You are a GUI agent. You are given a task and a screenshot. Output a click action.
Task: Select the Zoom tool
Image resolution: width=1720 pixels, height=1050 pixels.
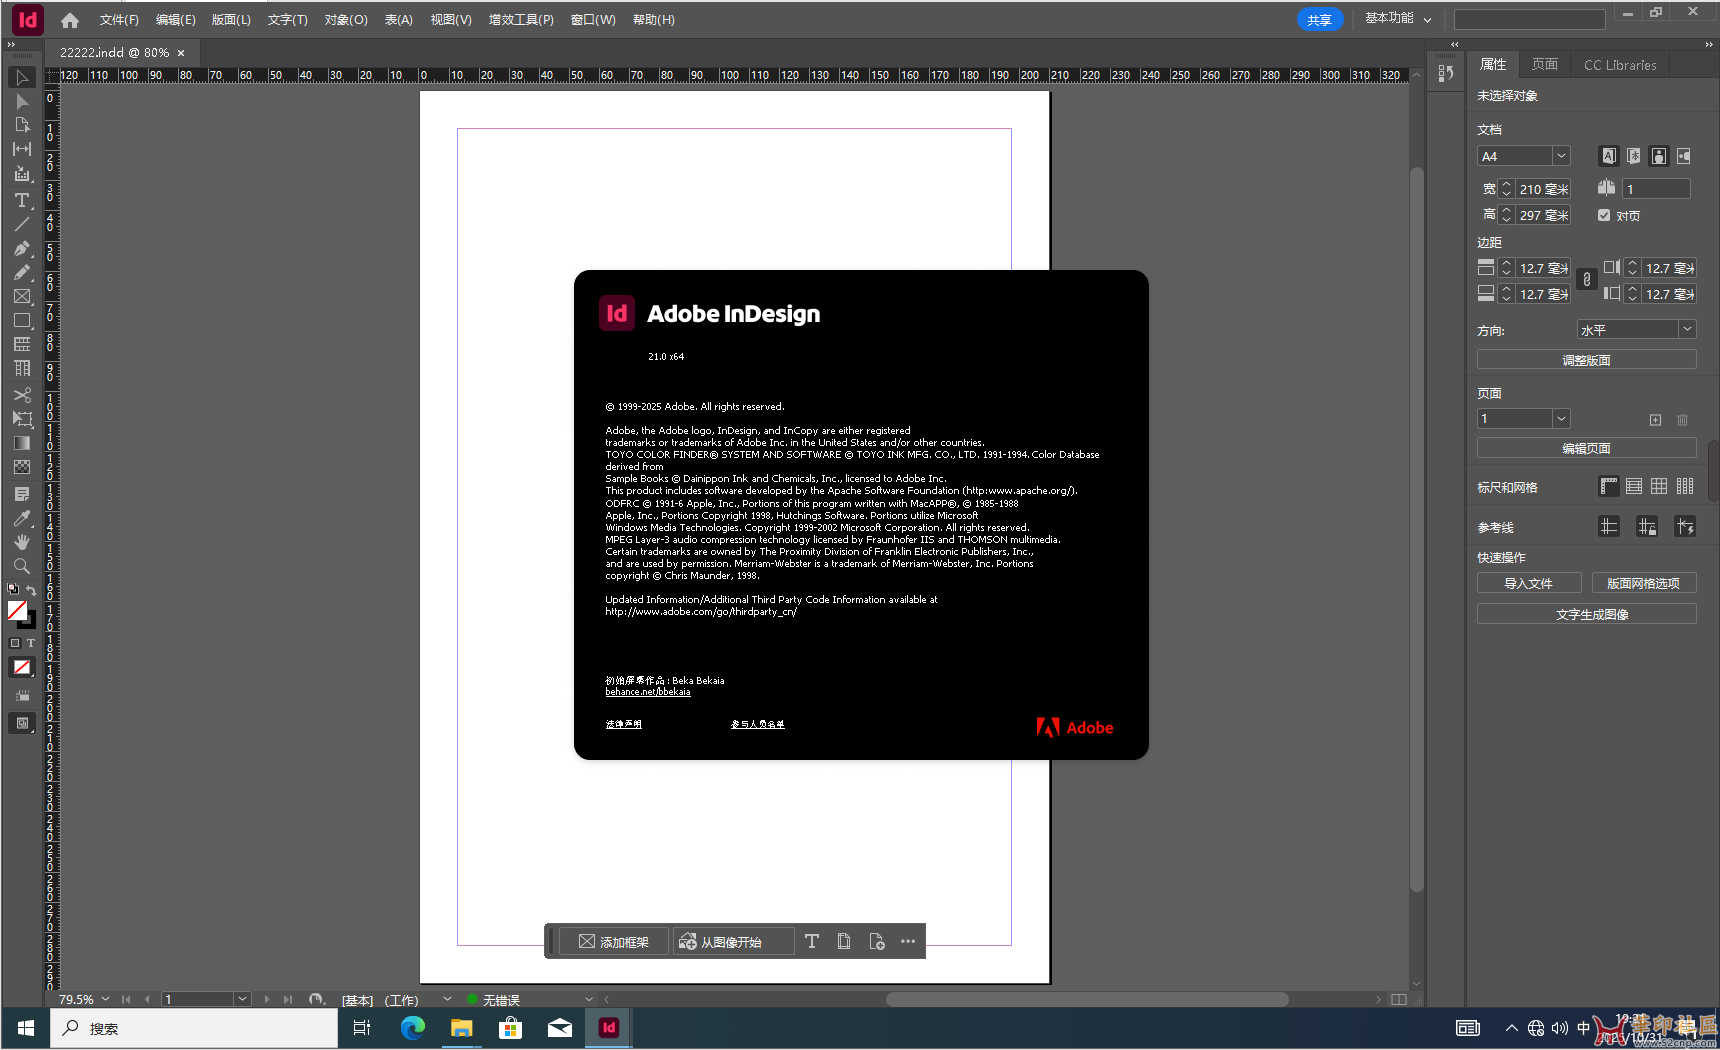[x=22, y=565]
